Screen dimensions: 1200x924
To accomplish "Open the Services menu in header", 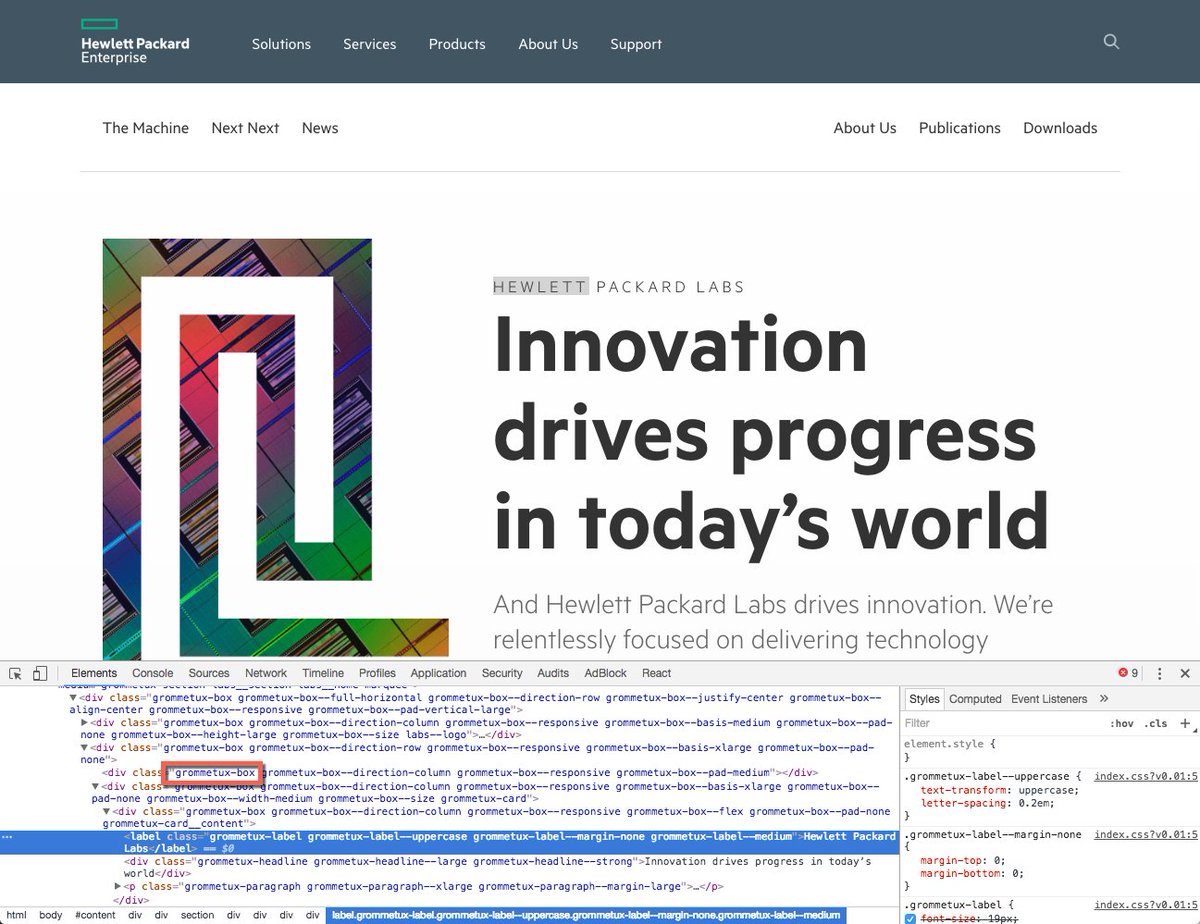I will point(370,44).
